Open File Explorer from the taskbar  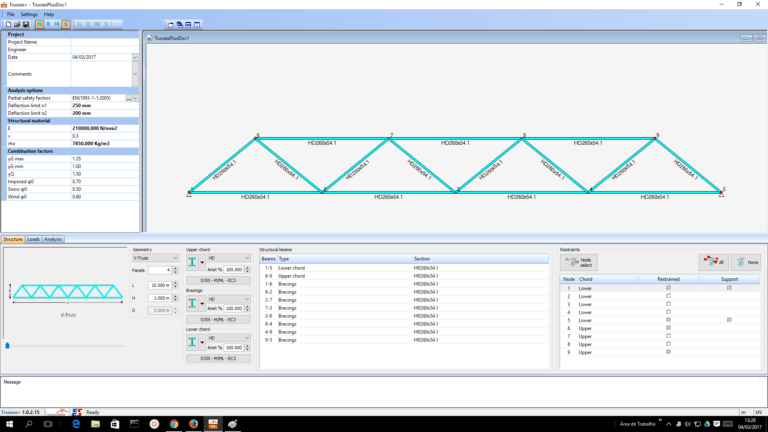(x=96, y=424)
